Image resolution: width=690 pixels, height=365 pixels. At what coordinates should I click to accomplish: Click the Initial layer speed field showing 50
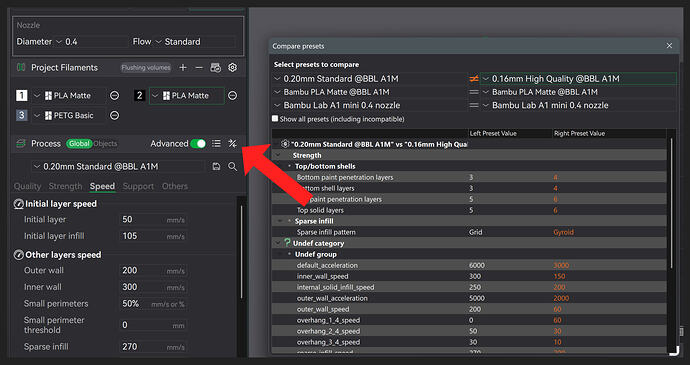pyautogui.click(x=153, y=220)
